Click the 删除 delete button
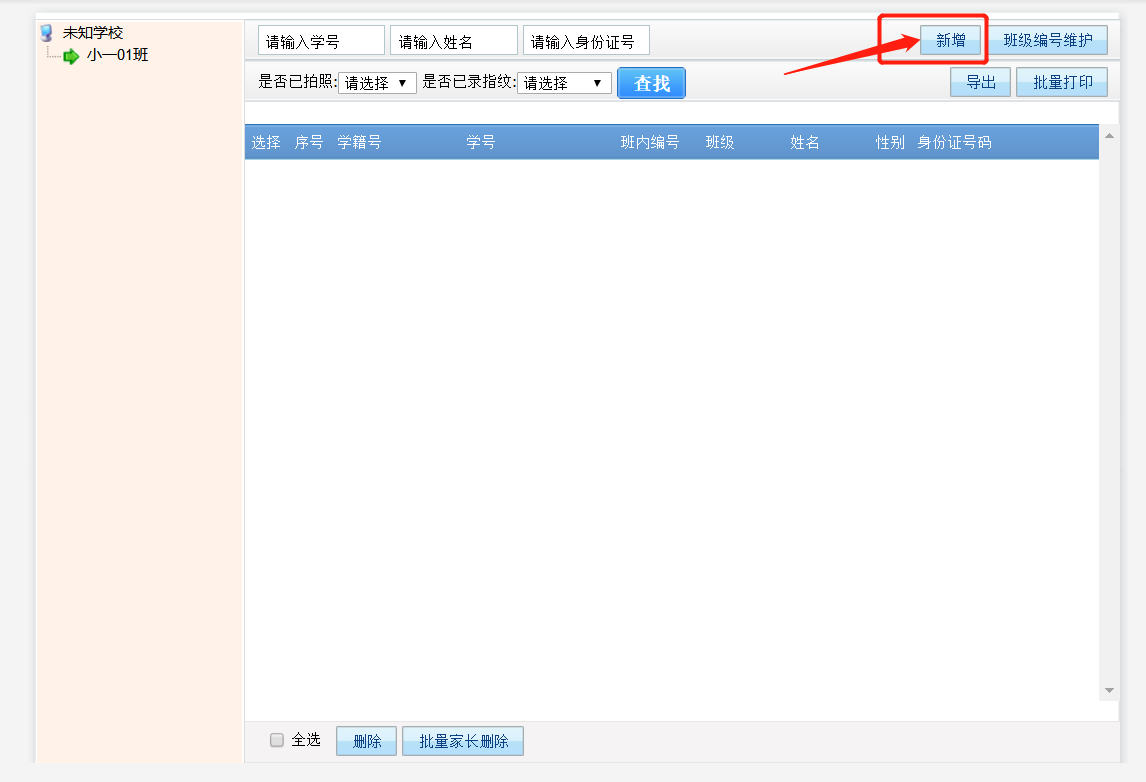1146x782 pixels. [x=366, y=740]
